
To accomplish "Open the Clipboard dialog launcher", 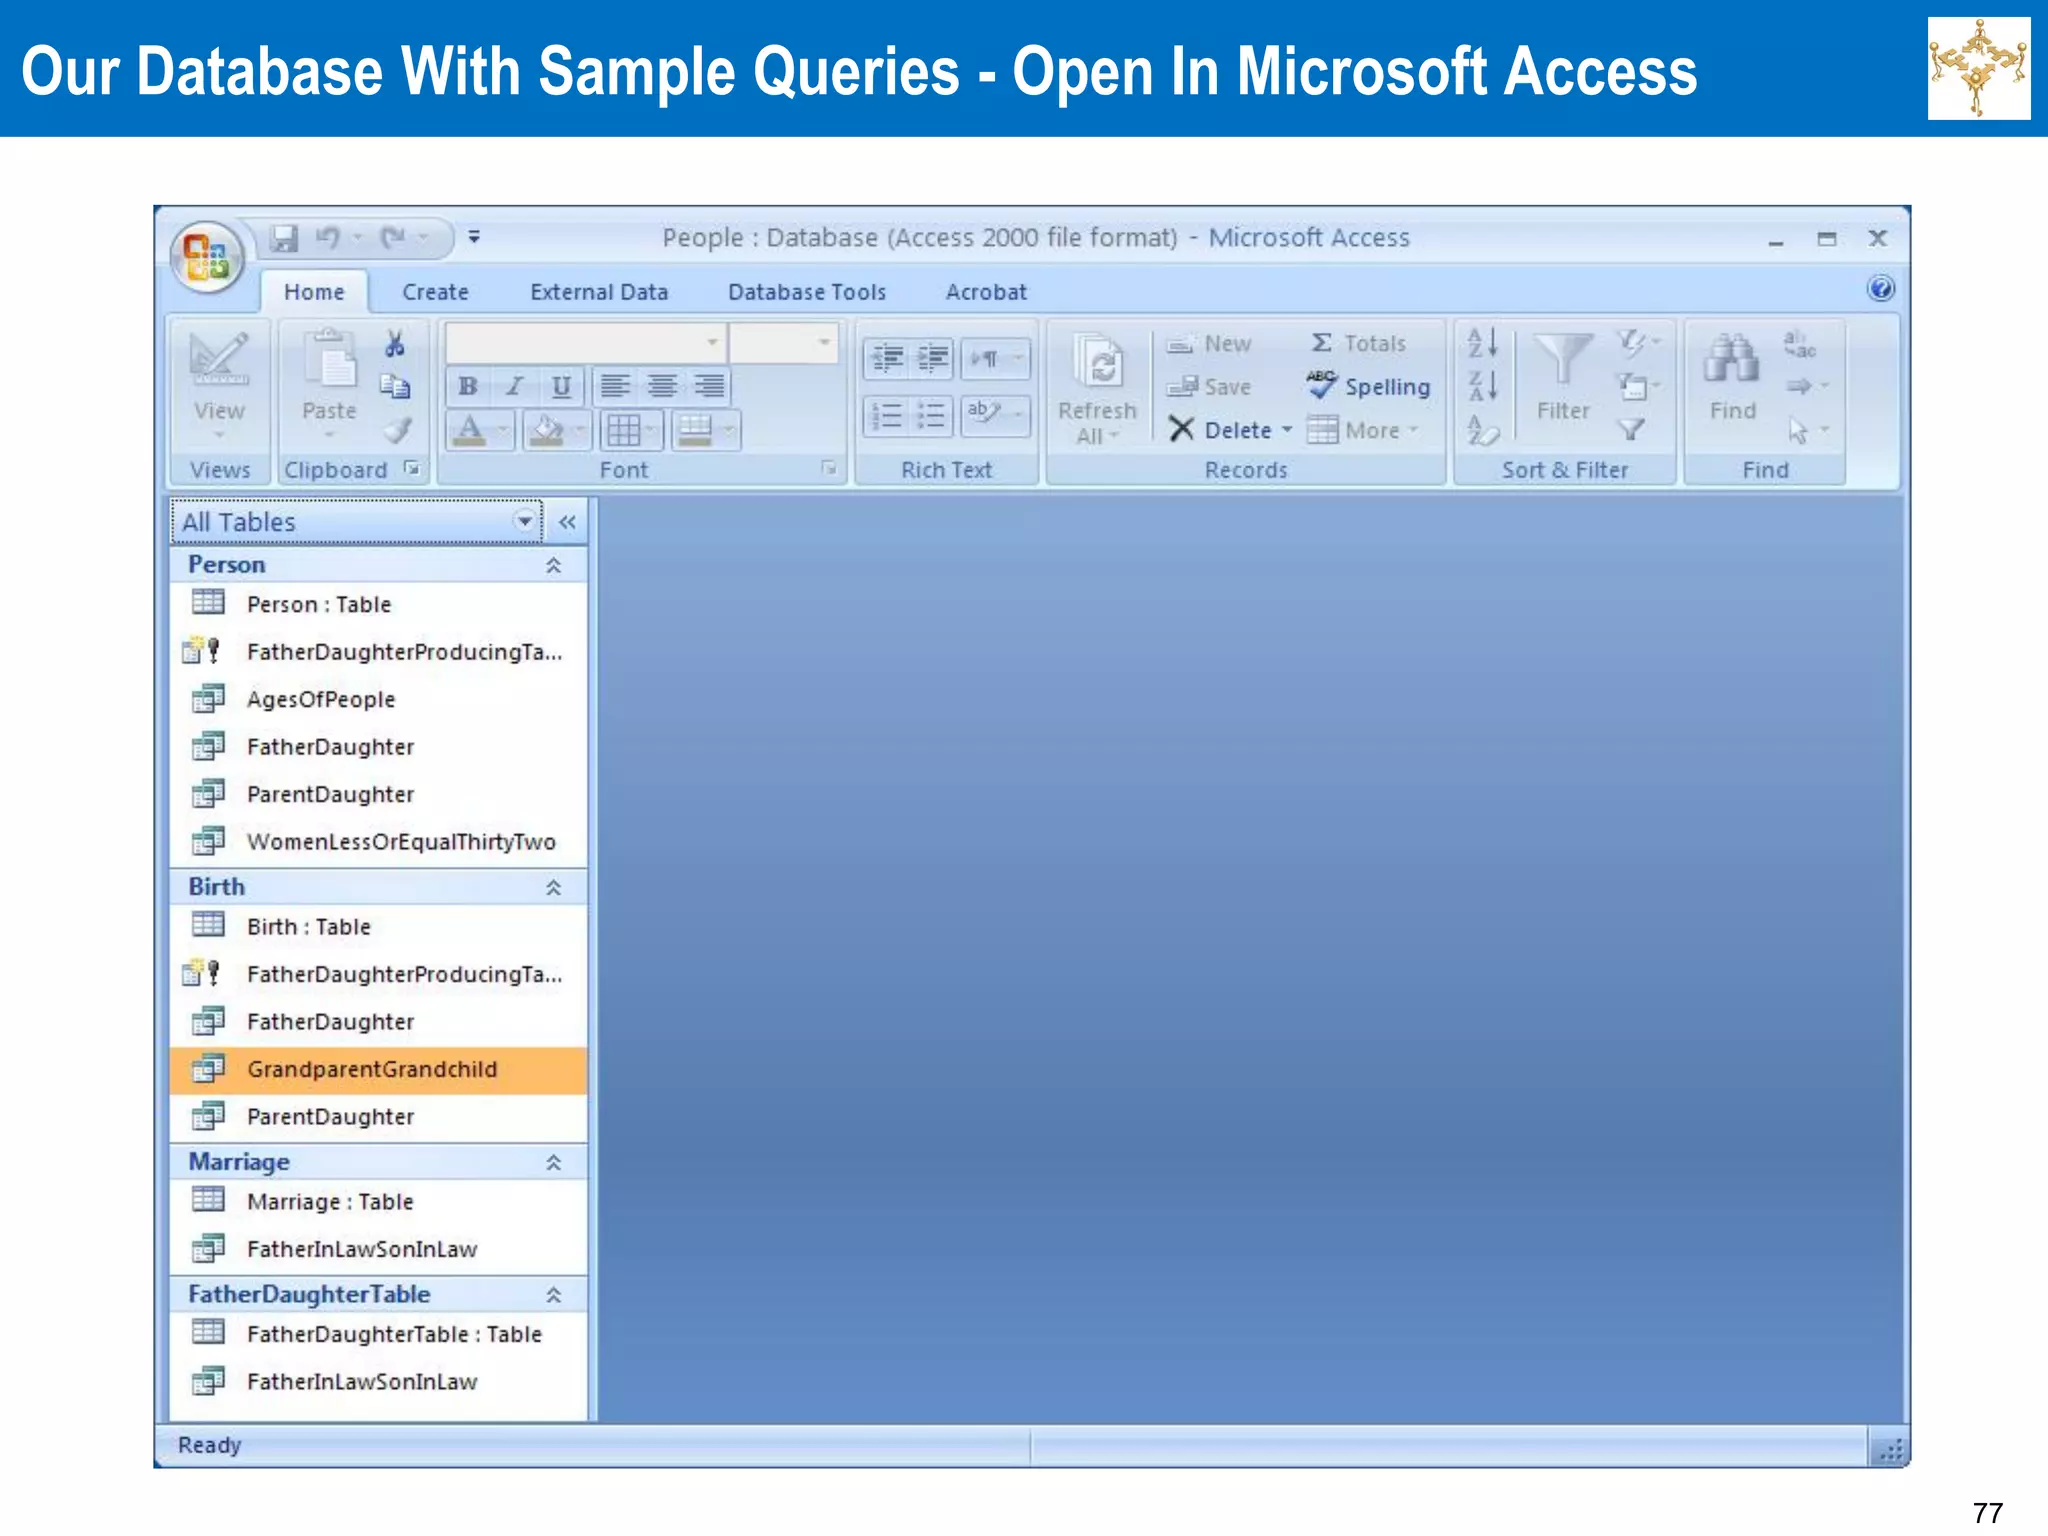I will pyautogui.click(x=411, y=468).
